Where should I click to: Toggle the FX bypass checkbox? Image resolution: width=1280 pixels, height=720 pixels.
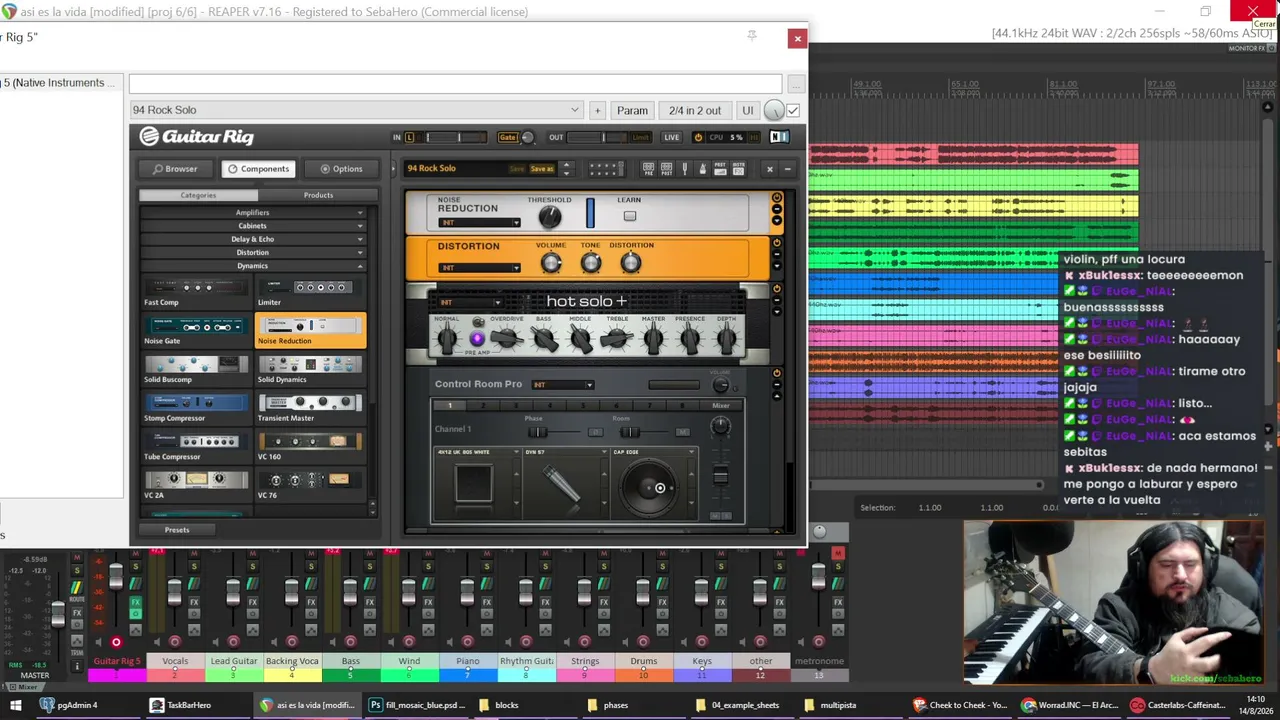coord(793,110)
